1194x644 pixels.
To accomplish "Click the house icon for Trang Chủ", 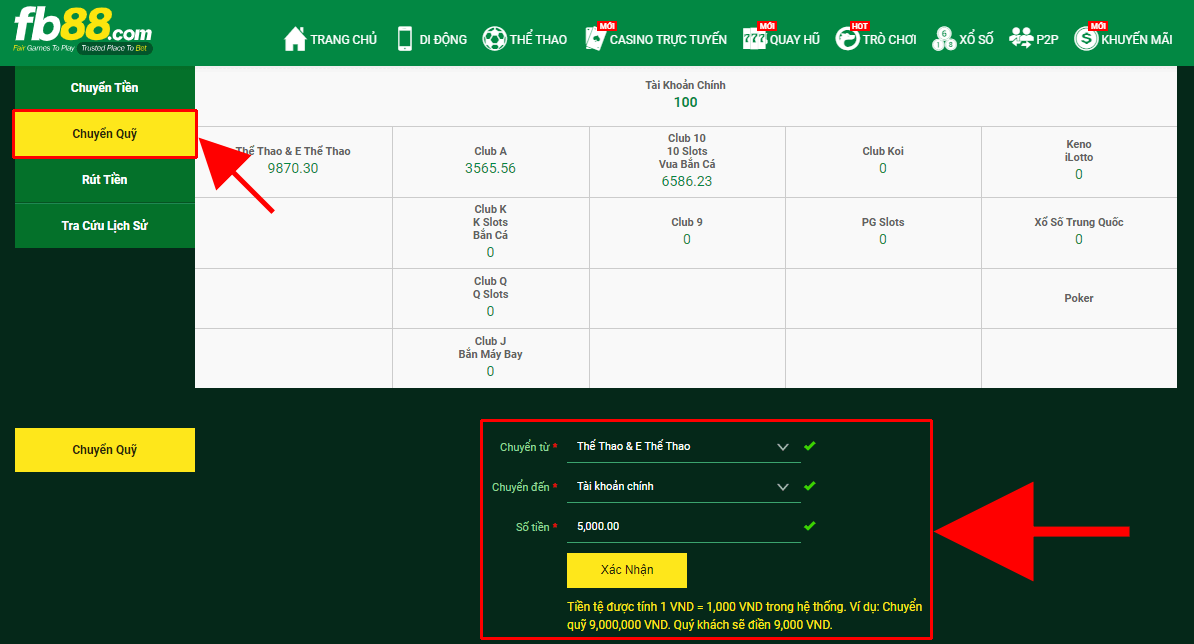I will (294, 39).
